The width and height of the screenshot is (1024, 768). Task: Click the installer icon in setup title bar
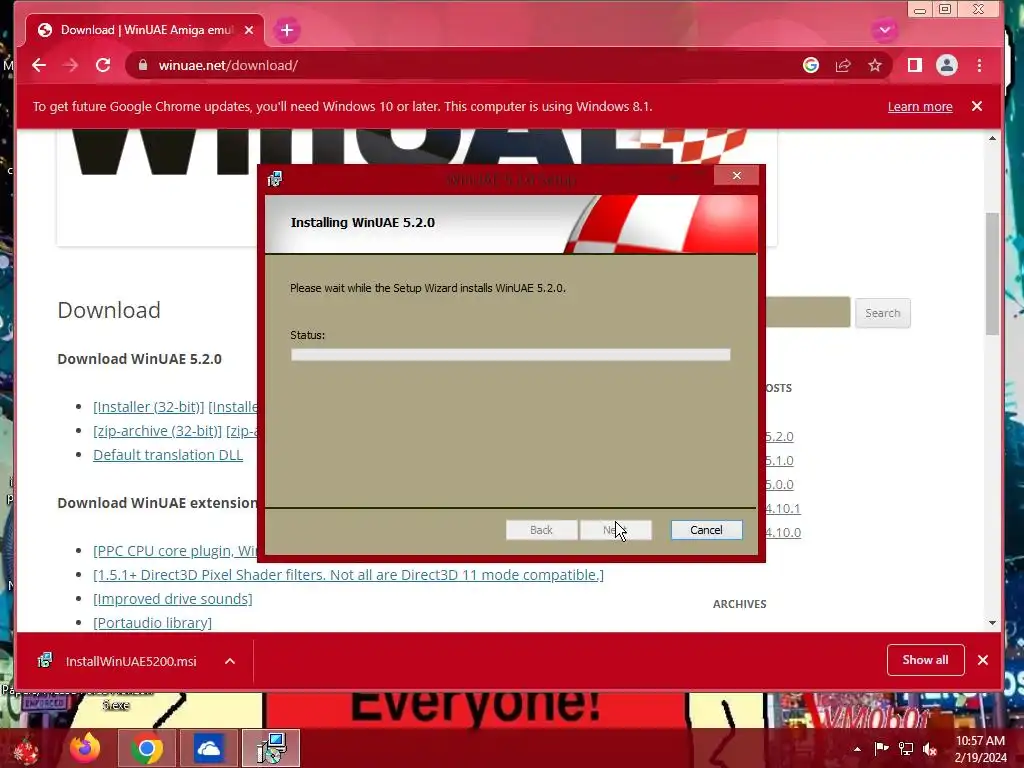click(x=275, y=179)
